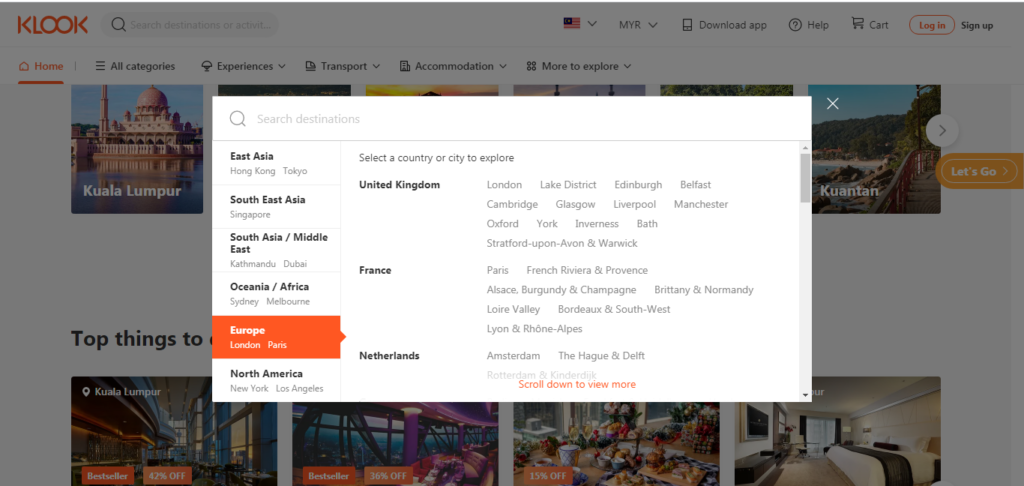The width and height of the screenshot is (1024, 486).
Task: Click the scrollbar down arrow in popup
Action: (x=805, y=395)
